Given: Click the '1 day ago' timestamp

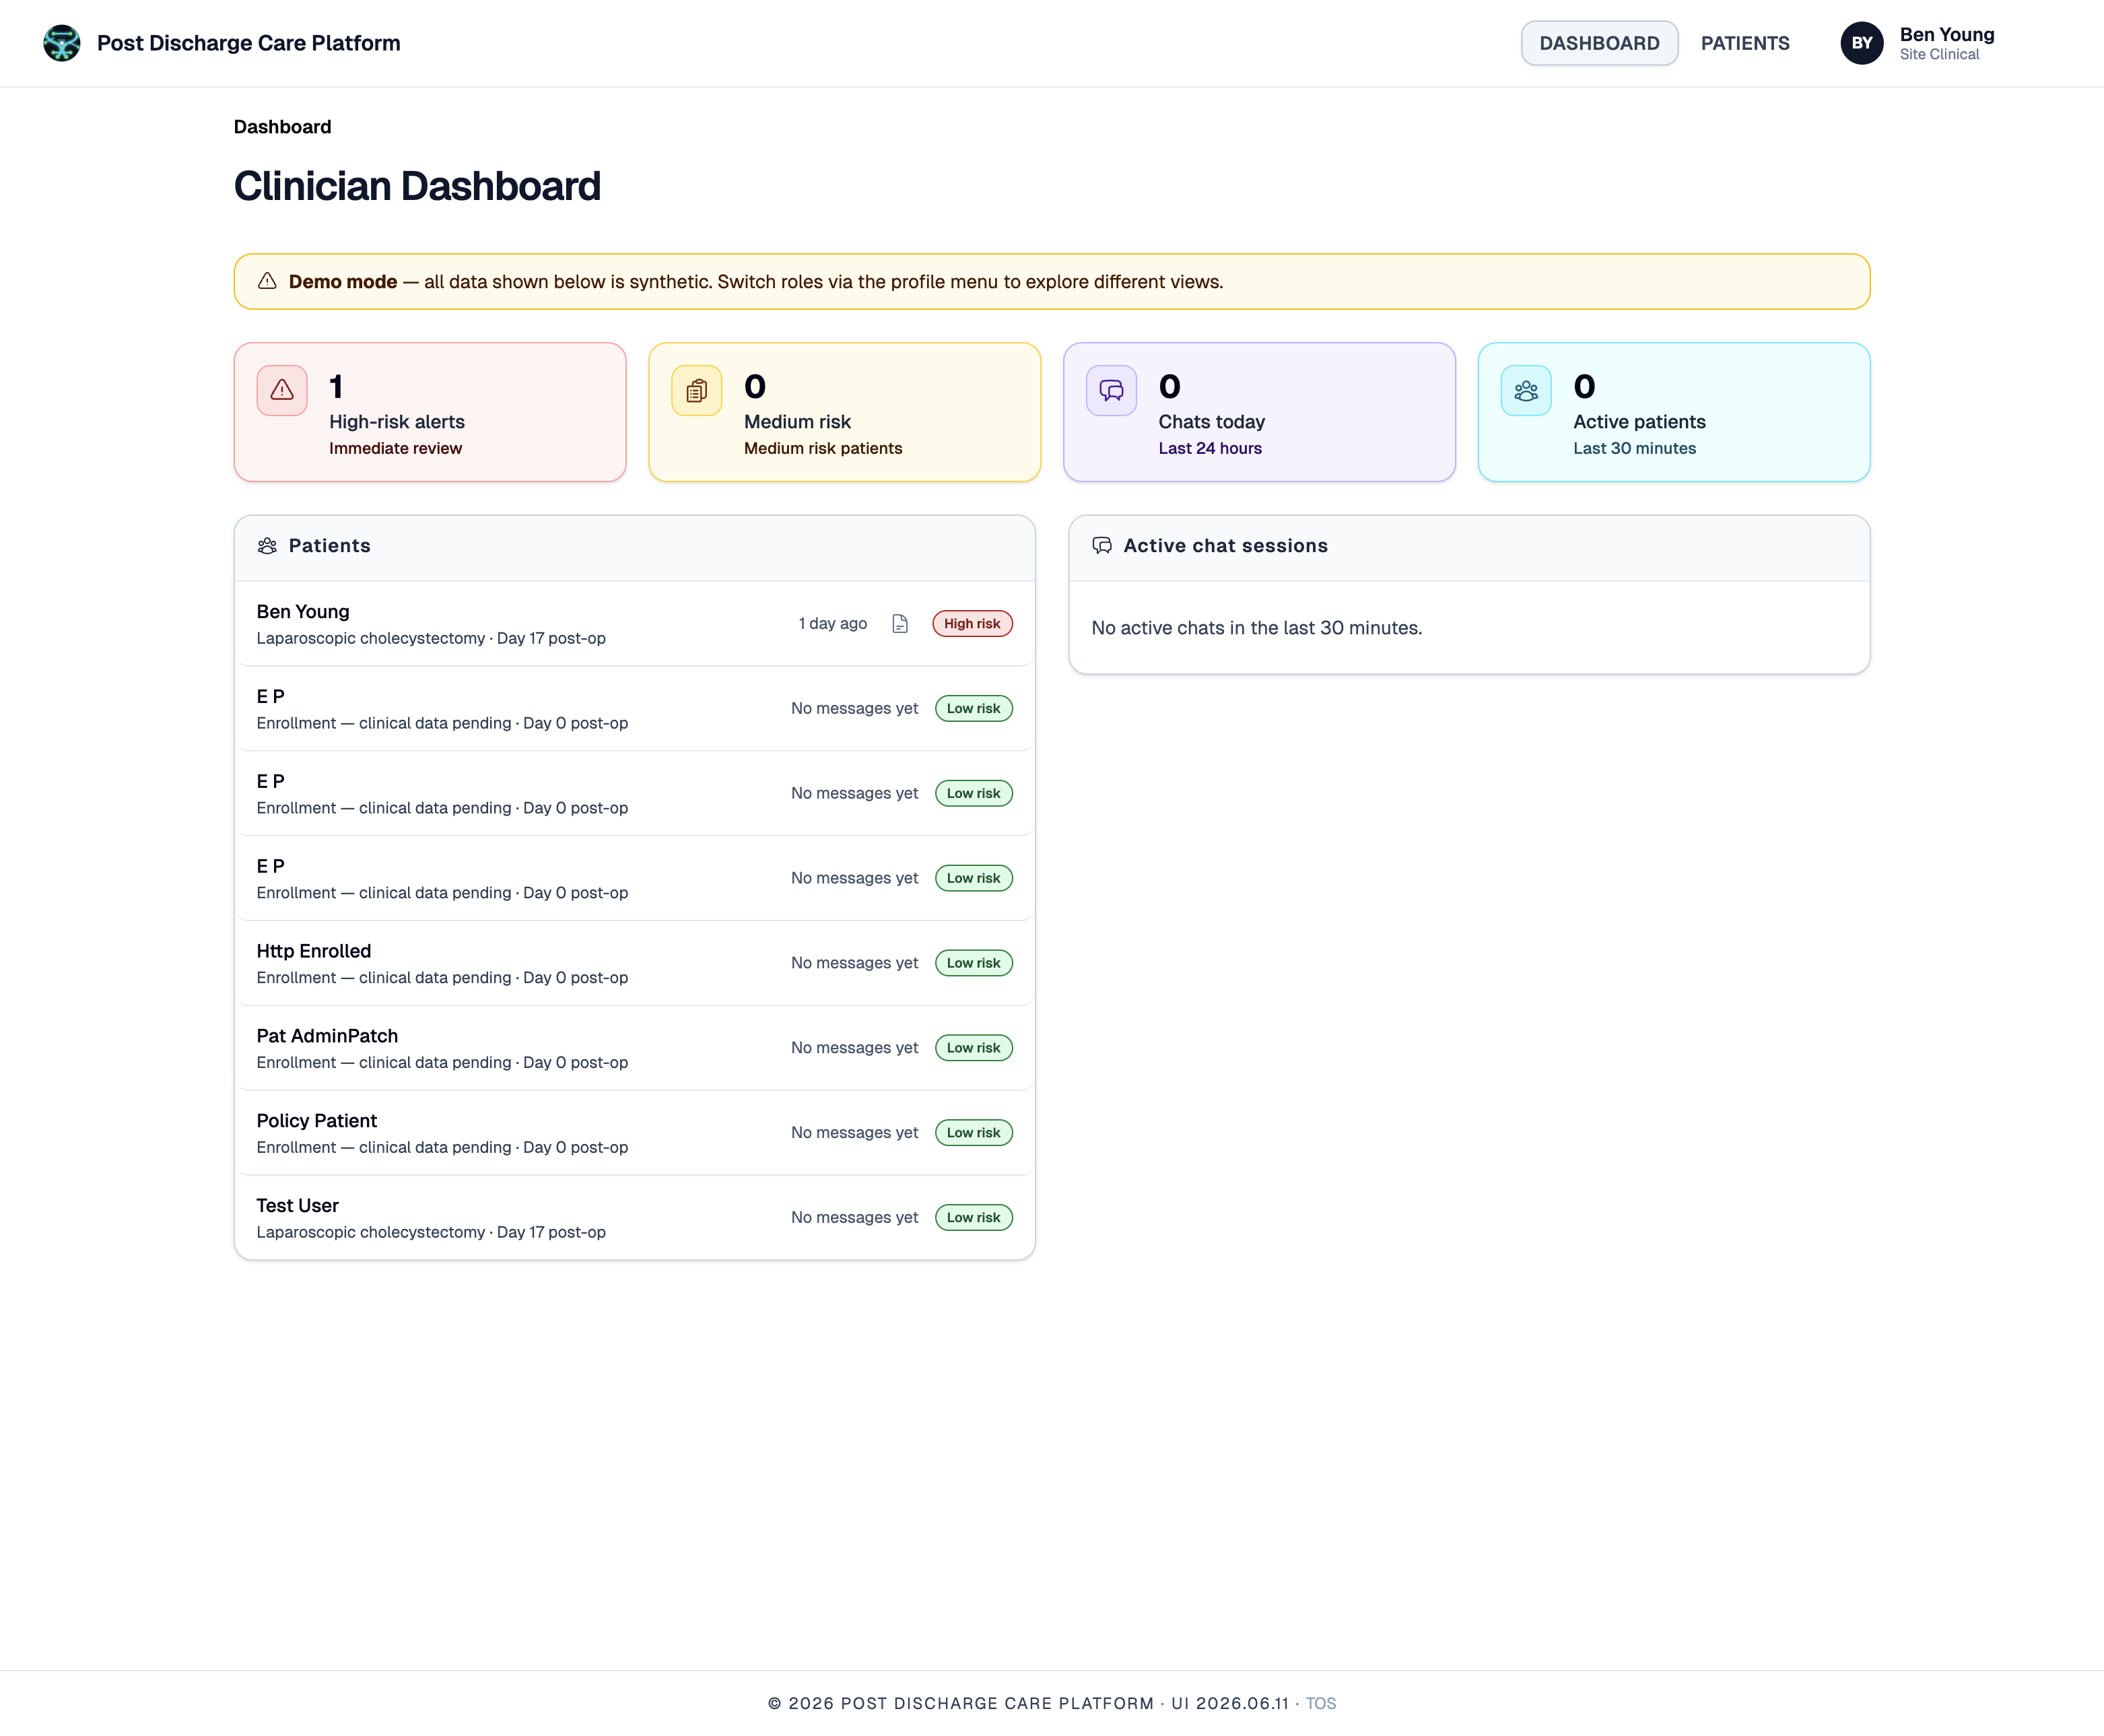Looking at the screenshot, I should click(x=833, y=624).
